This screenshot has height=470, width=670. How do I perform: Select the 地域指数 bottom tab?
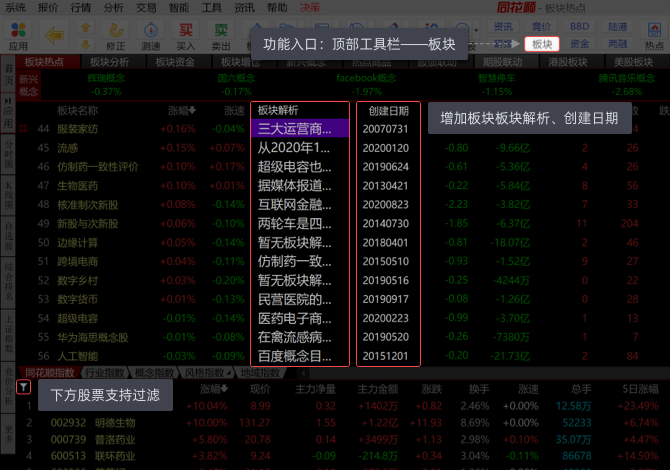coord(260,373)
